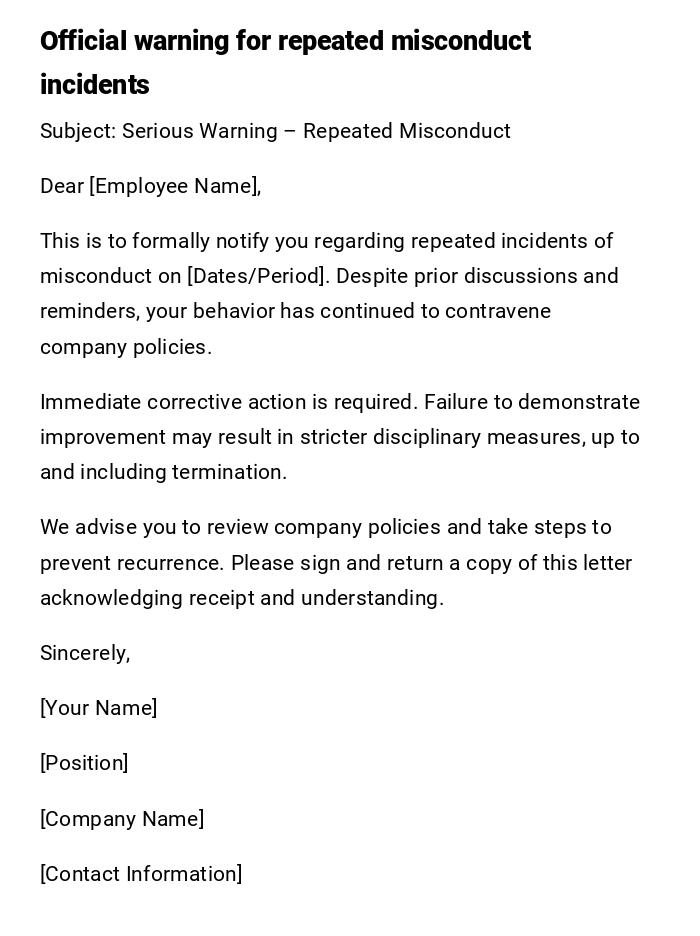Click the Subject line text
The width and height of the screenshot is (700, 936).
(x=275, y=131)
